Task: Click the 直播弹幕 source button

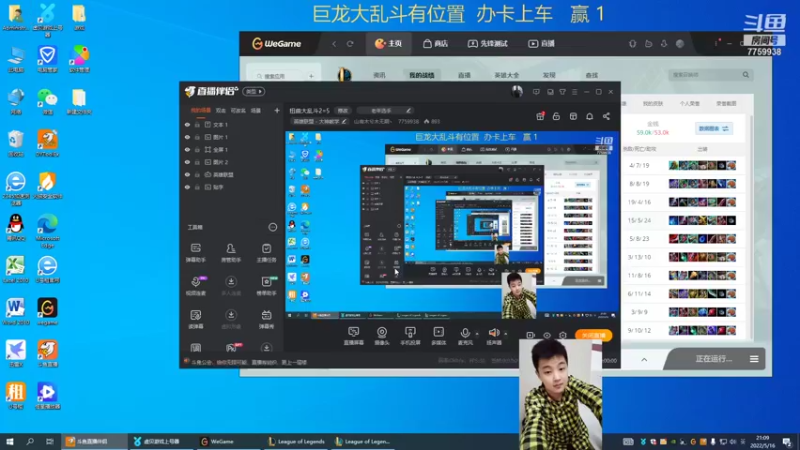Action: coord(353,336)
